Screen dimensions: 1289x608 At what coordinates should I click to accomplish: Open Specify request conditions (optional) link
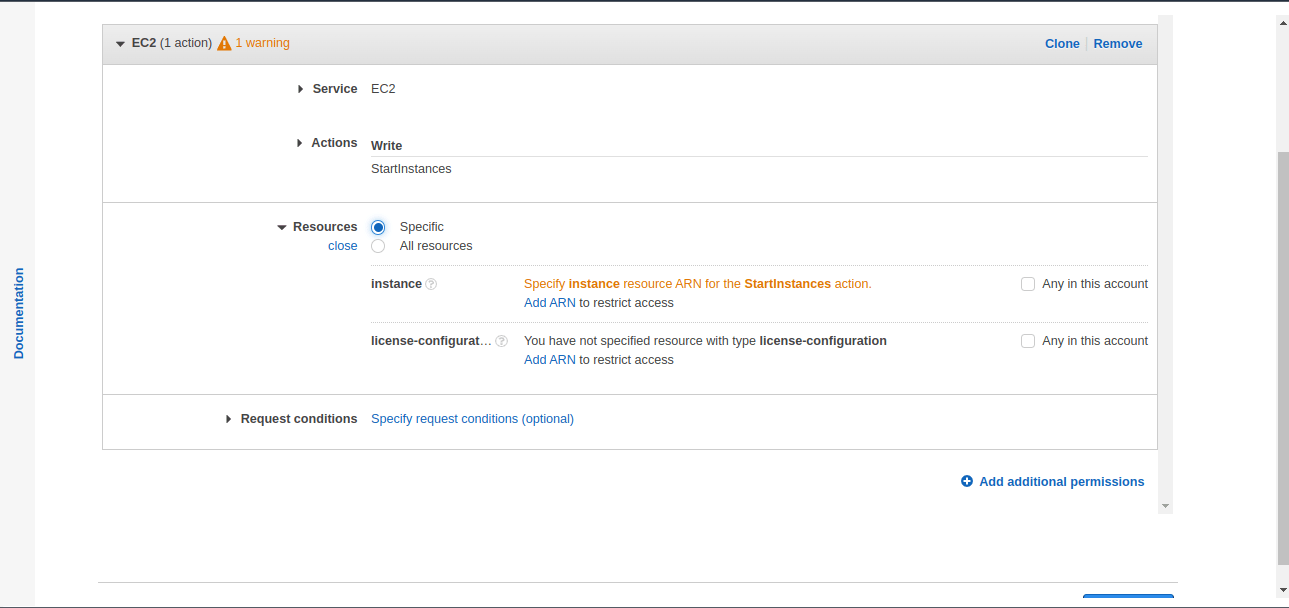472,419
